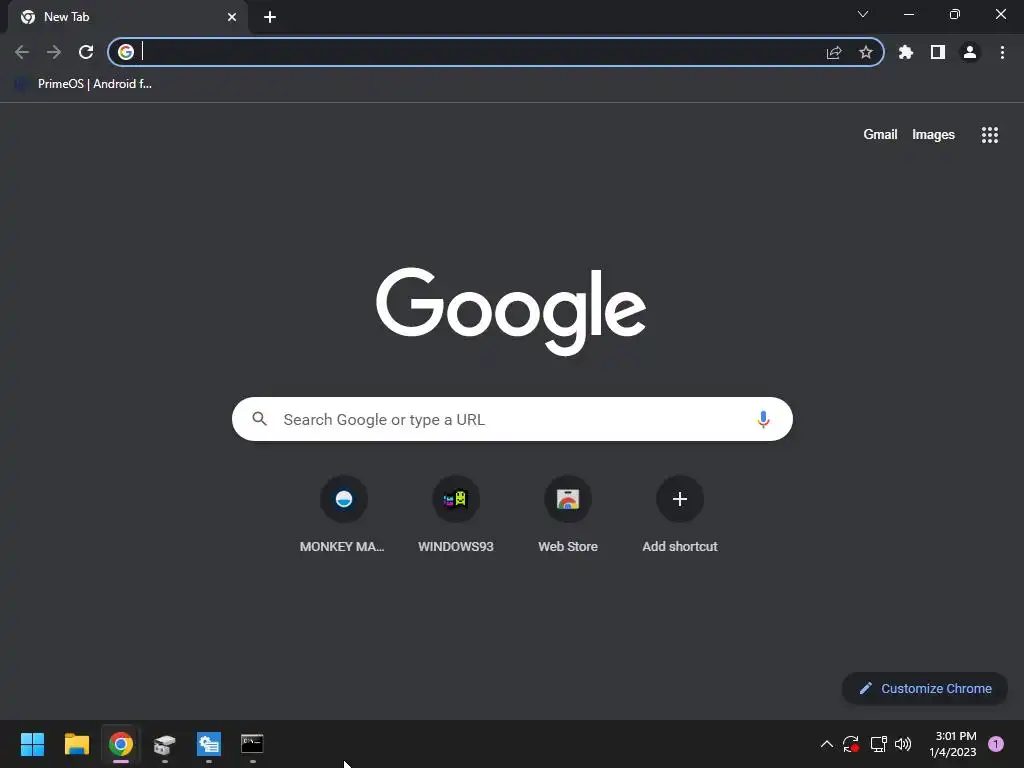Click the Google icon in address bar
The width and height of the screenshot is (1024, 768).
coord(126,52)
